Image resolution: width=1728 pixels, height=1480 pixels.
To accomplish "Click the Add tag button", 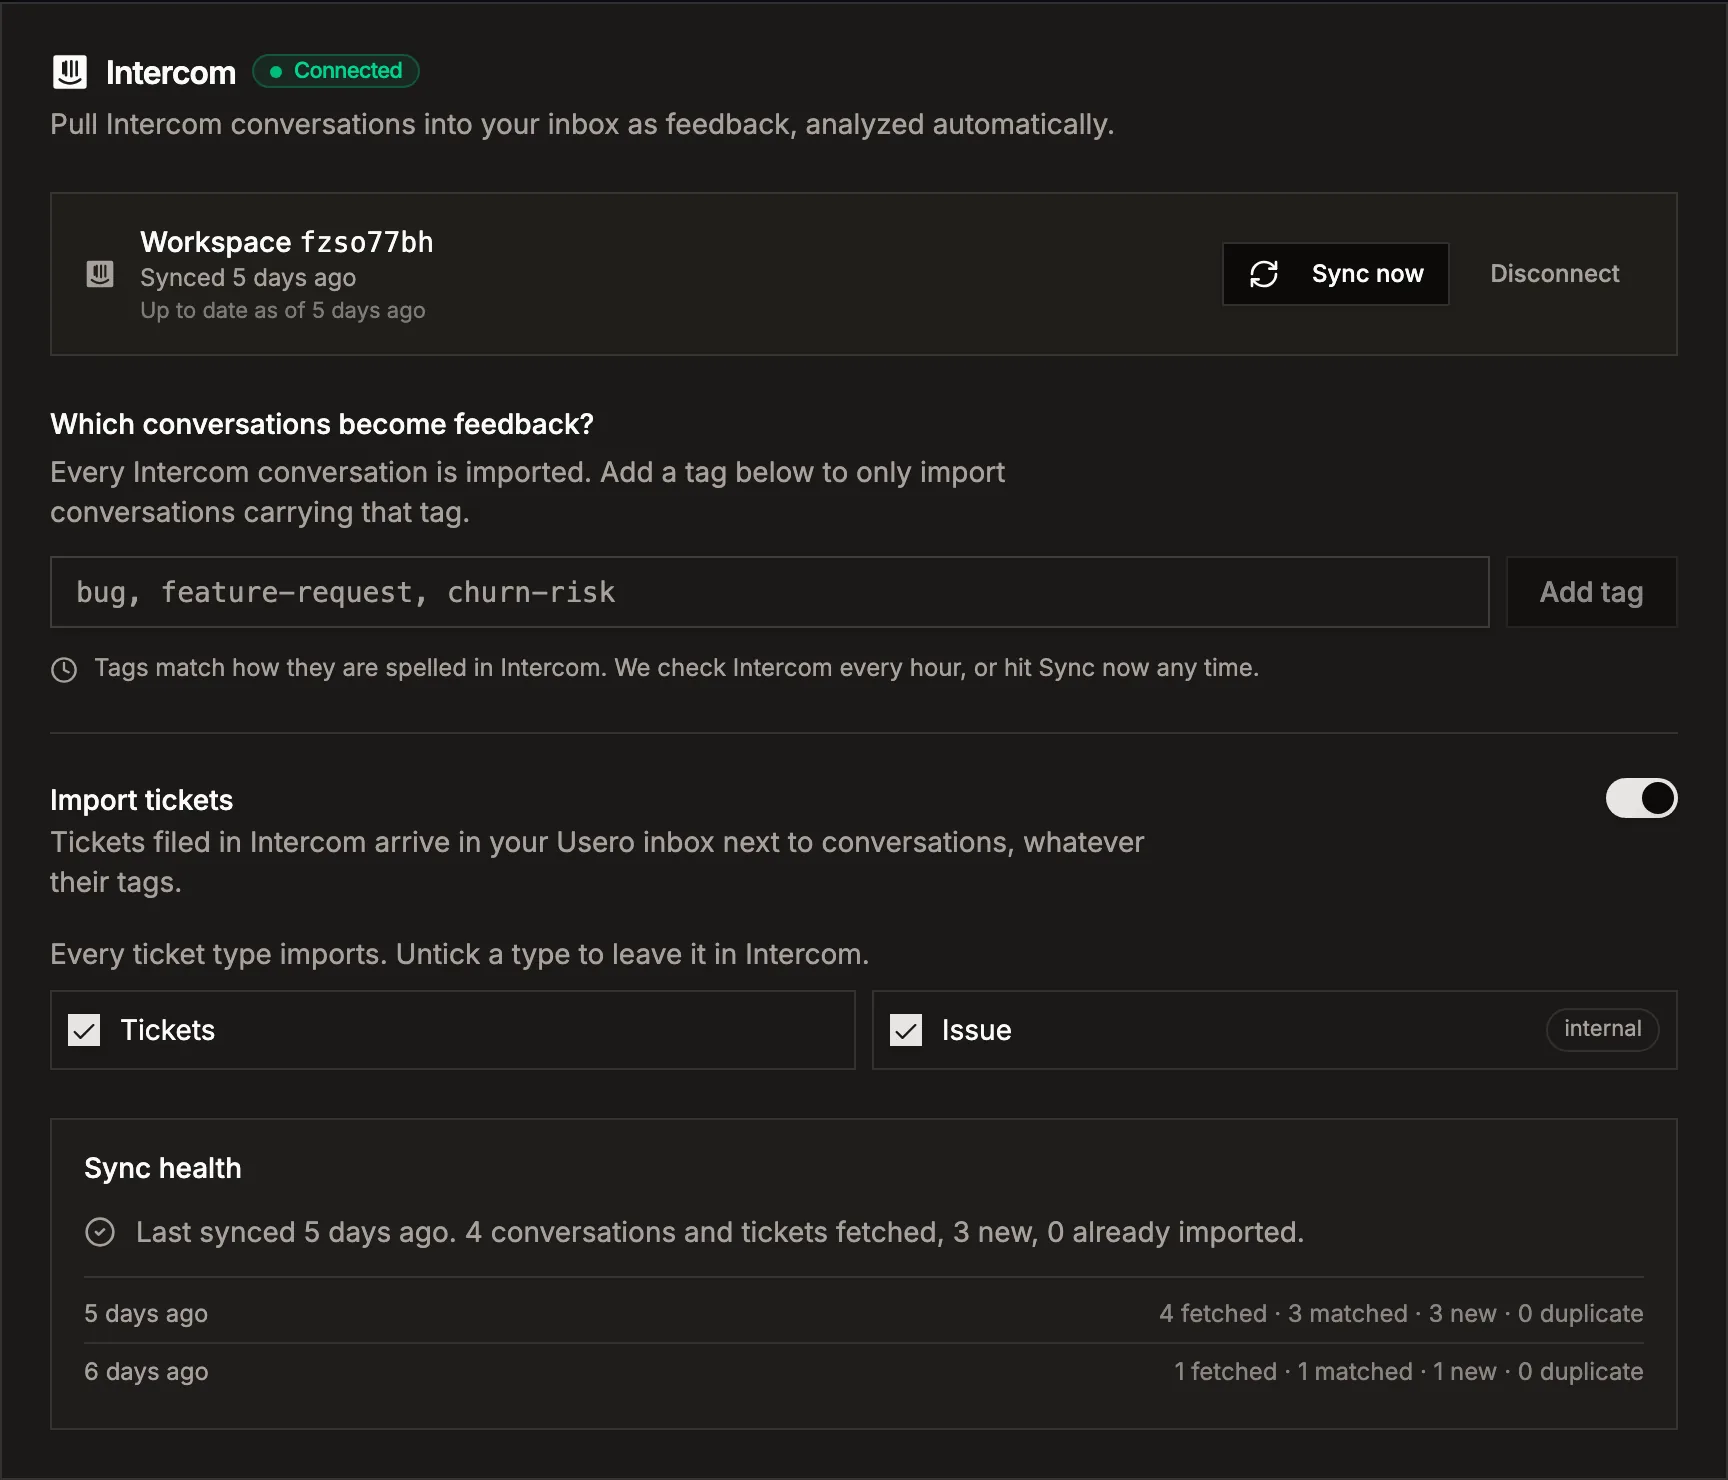I will coord(1591,592).
